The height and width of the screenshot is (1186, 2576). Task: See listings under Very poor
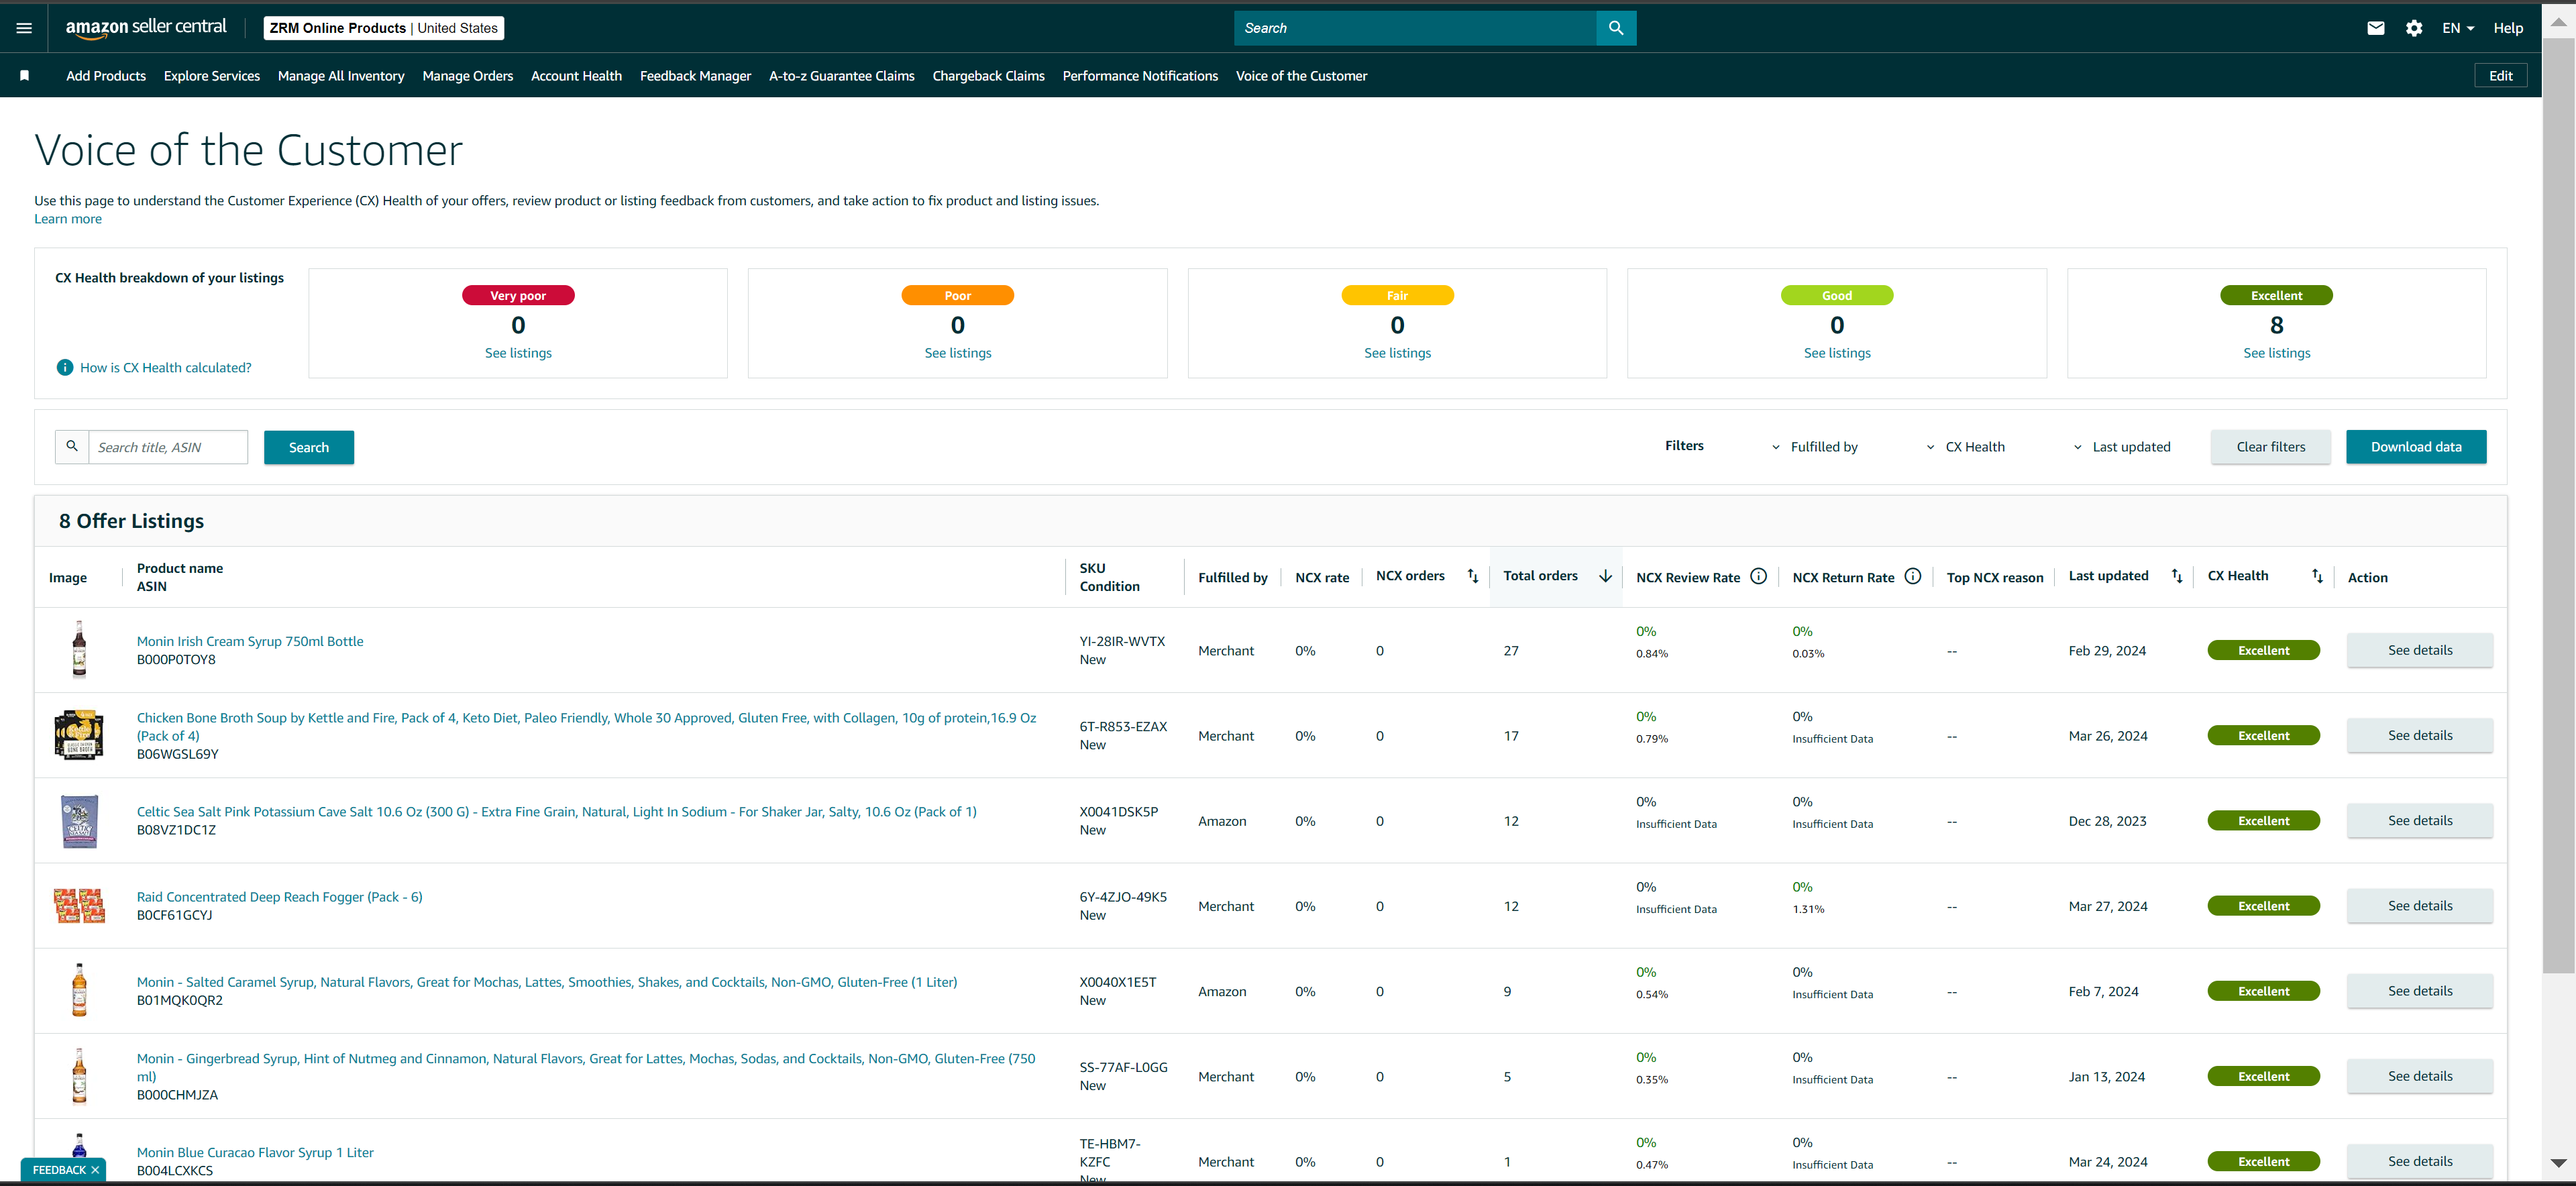click(518, 353)
